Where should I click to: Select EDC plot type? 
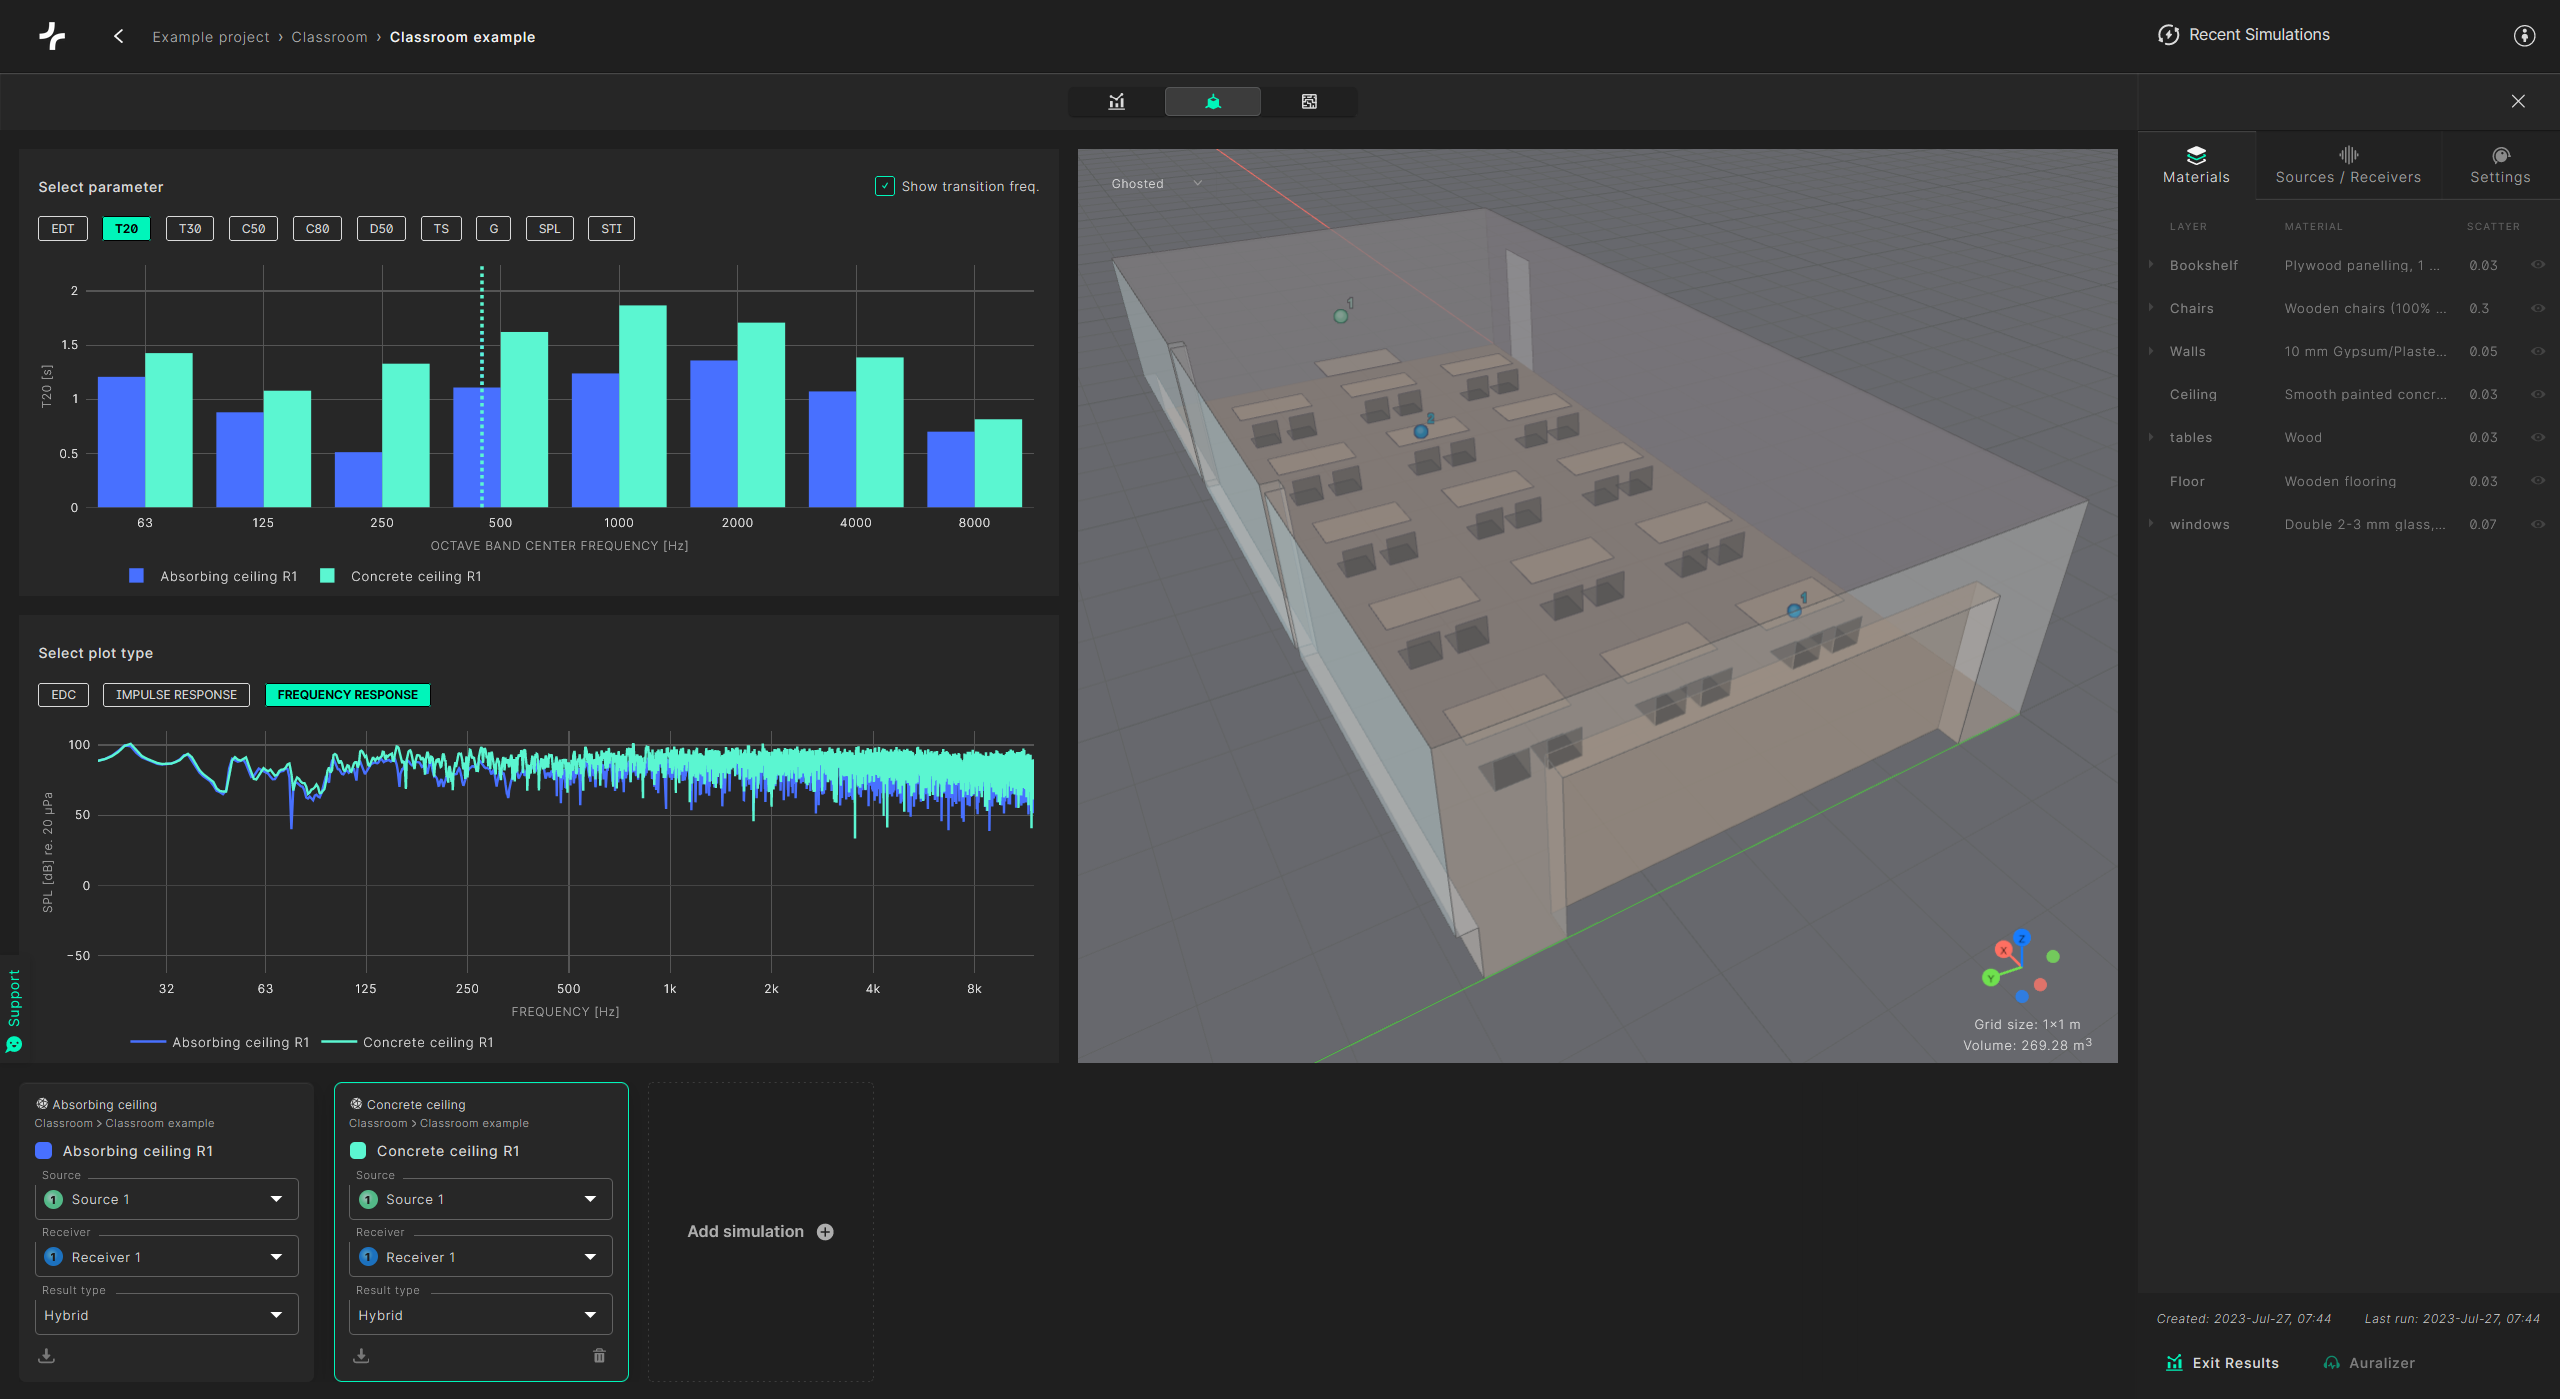coord(63,695)
